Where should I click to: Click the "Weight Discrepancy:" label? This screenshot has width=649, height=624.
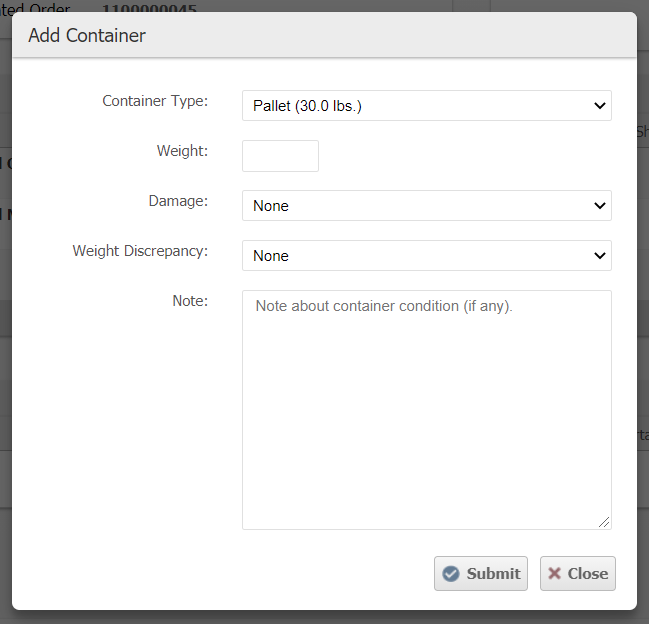click(x=140, y=251)
